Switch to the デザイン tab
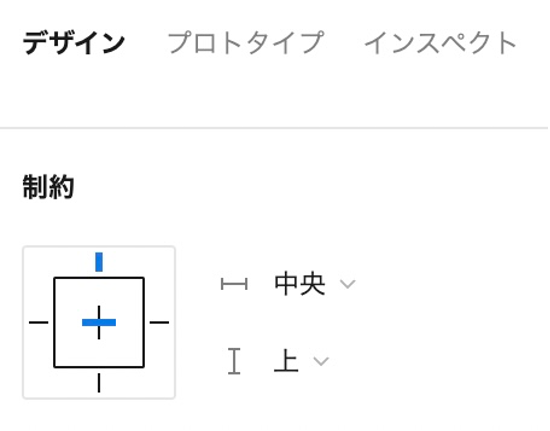The image size is (550, 431). coord(74,43)
